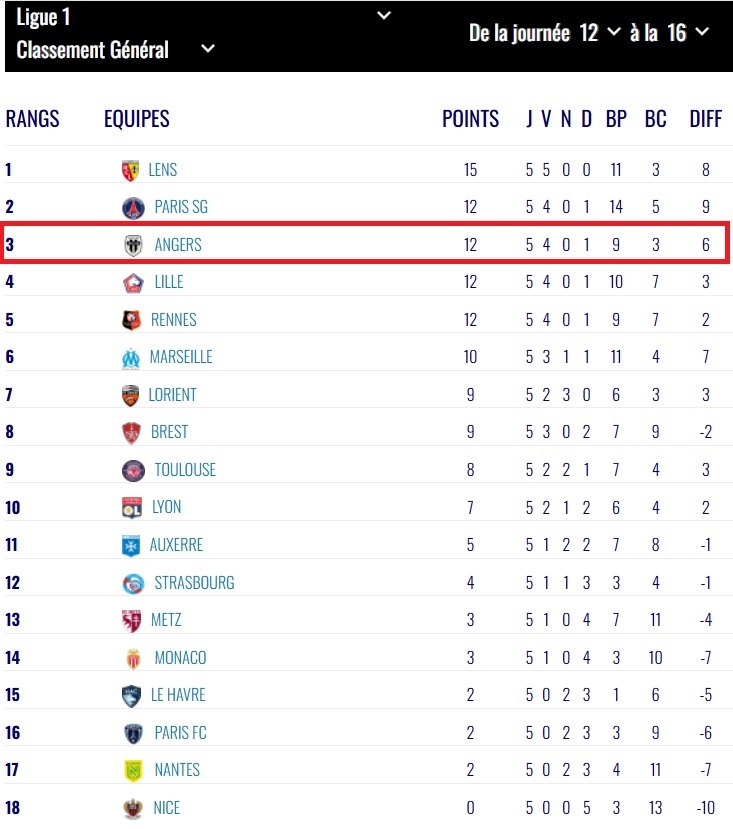
Task: Click the Monaco club crest icon
Action: coord(133,658)
